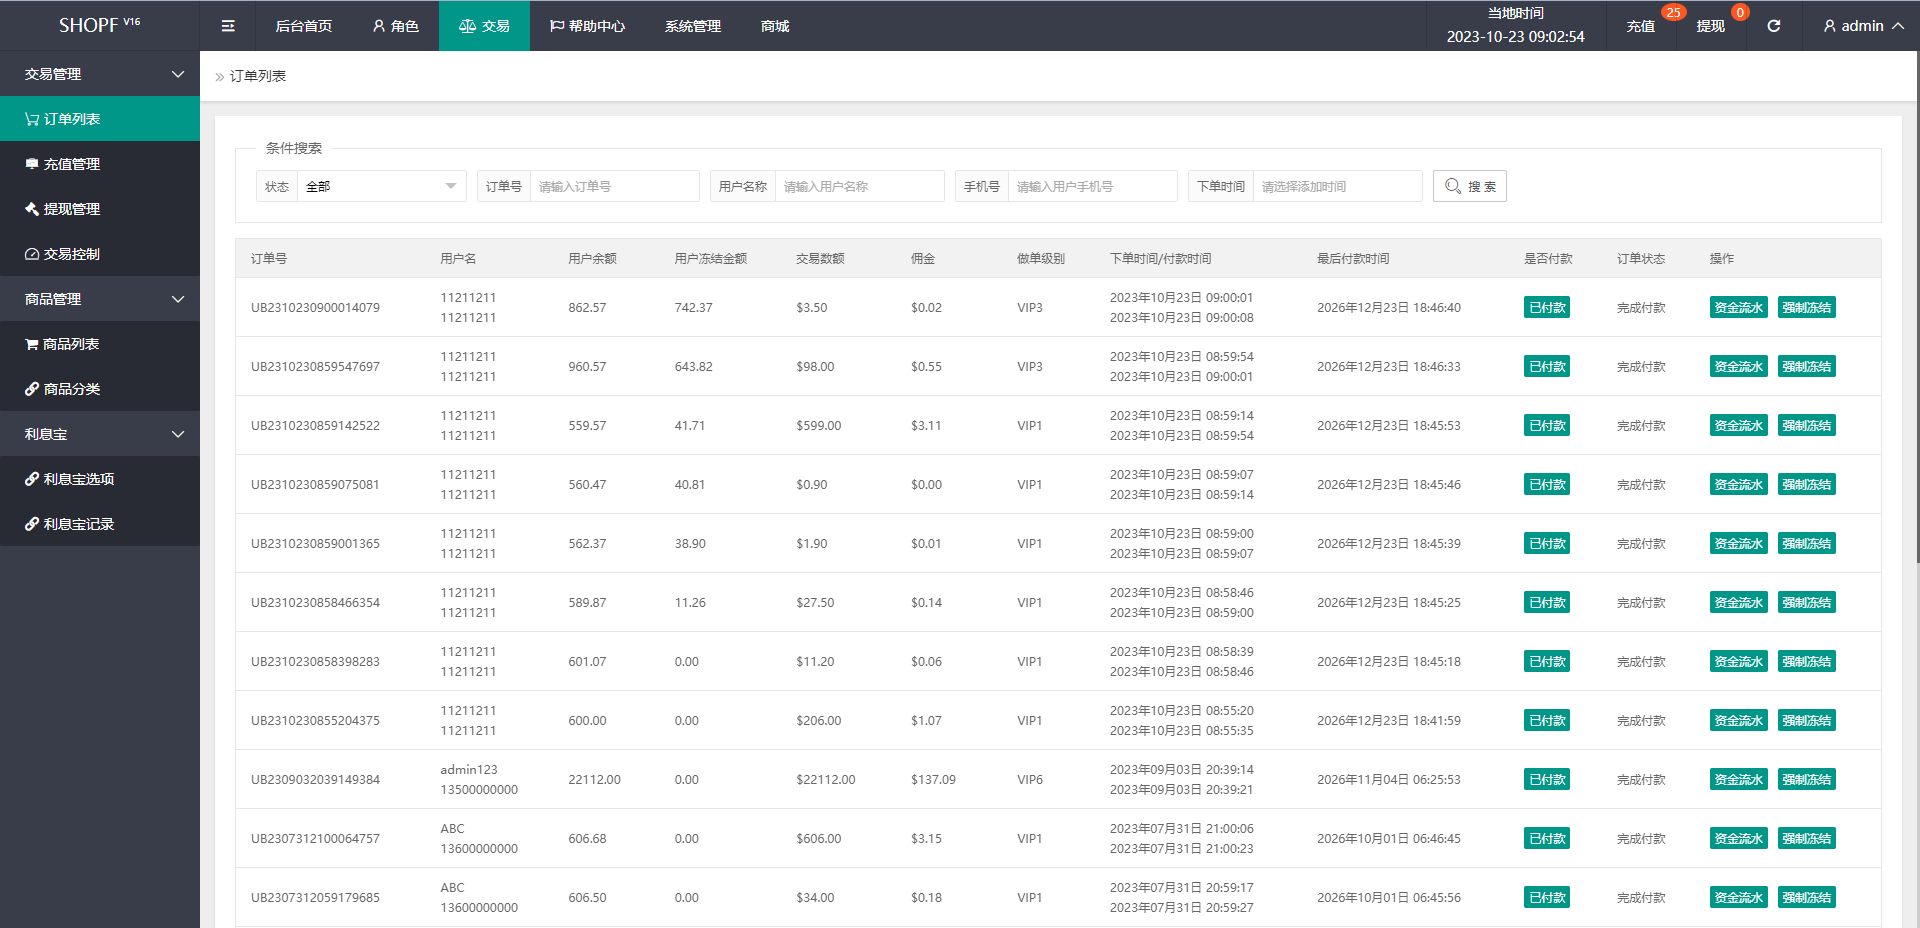
Task: Click 强制冻结 for order UB2310230900014079
Action: (x=1806, y=308)
